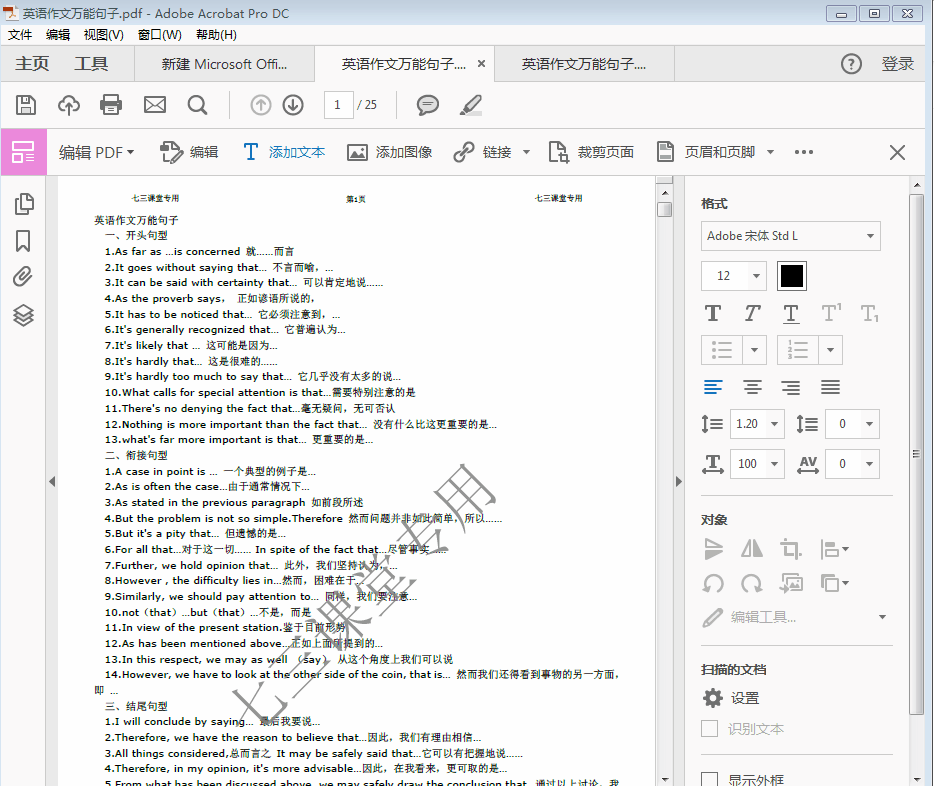The image size is (934, 786).
Task: Expand the font name dropdown
Action: [870, 236]
